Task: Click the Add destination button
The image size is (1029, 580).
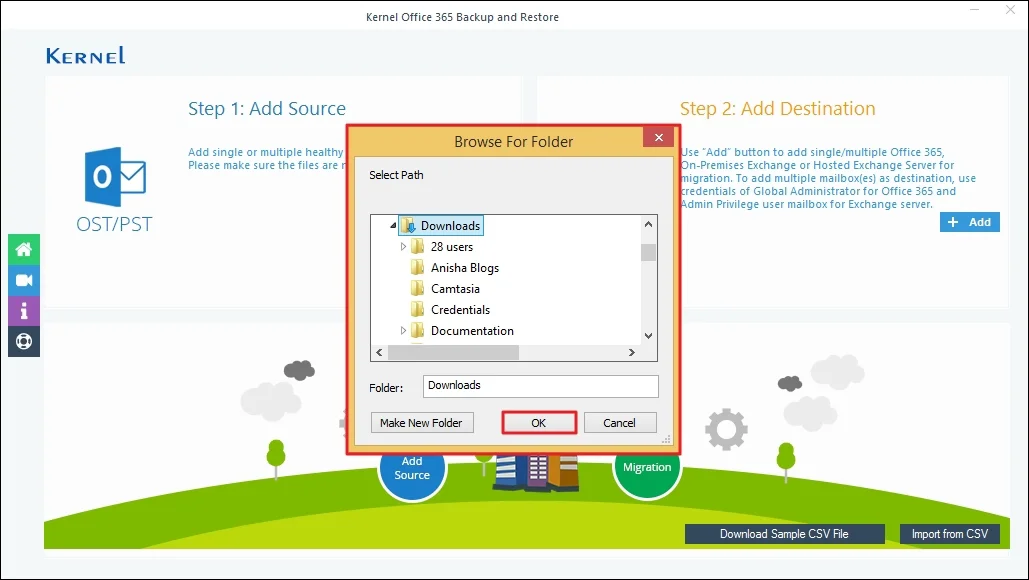Action: point(969,222)
